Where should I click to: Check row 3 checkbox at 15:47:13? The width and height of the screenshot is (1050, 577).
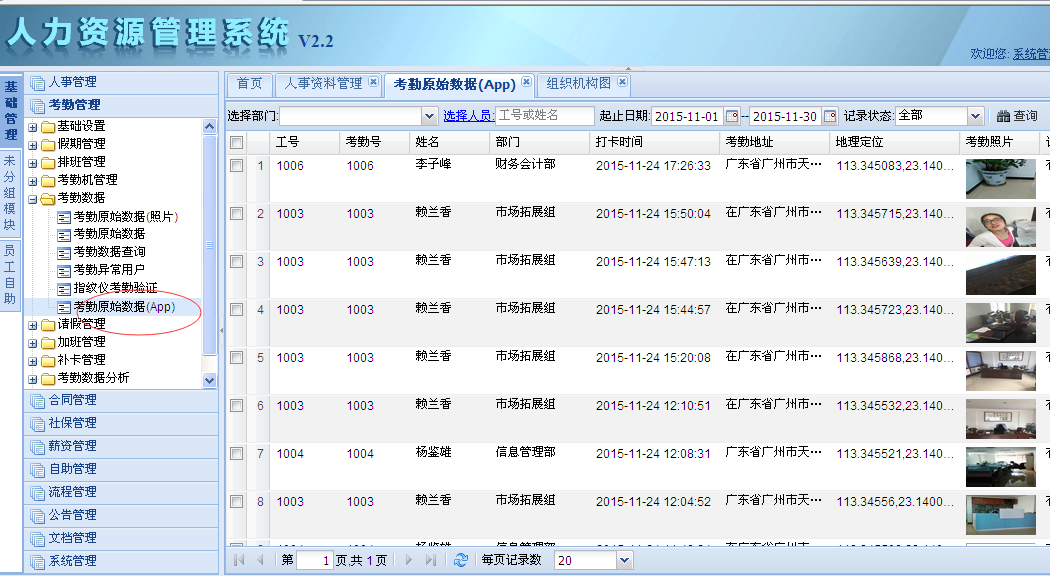click(236, 262)
